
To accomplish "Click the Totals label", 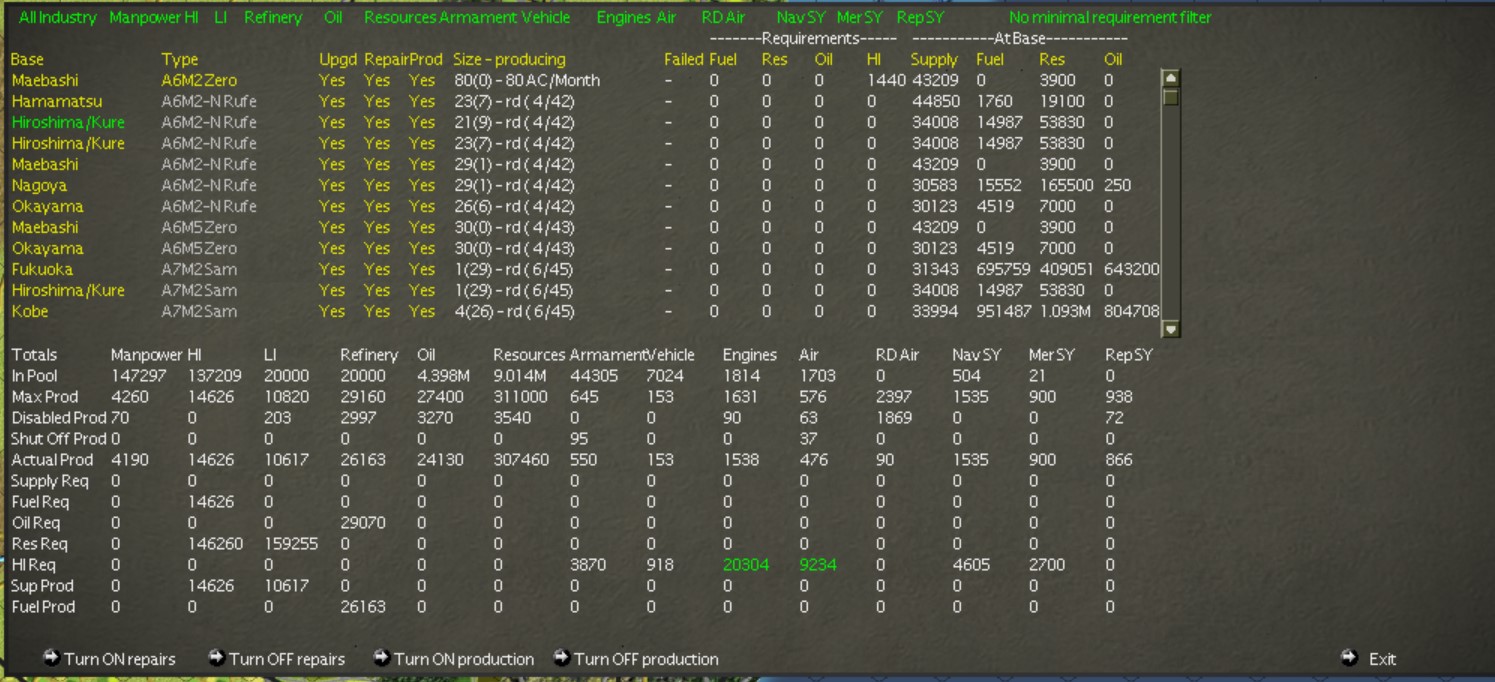I will point(34,355).
